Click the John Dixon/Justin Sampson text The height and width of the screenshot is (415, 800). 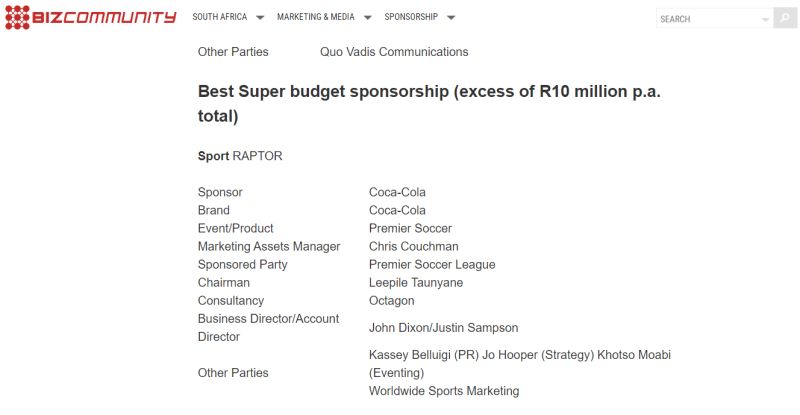click(x=443, y=328)
